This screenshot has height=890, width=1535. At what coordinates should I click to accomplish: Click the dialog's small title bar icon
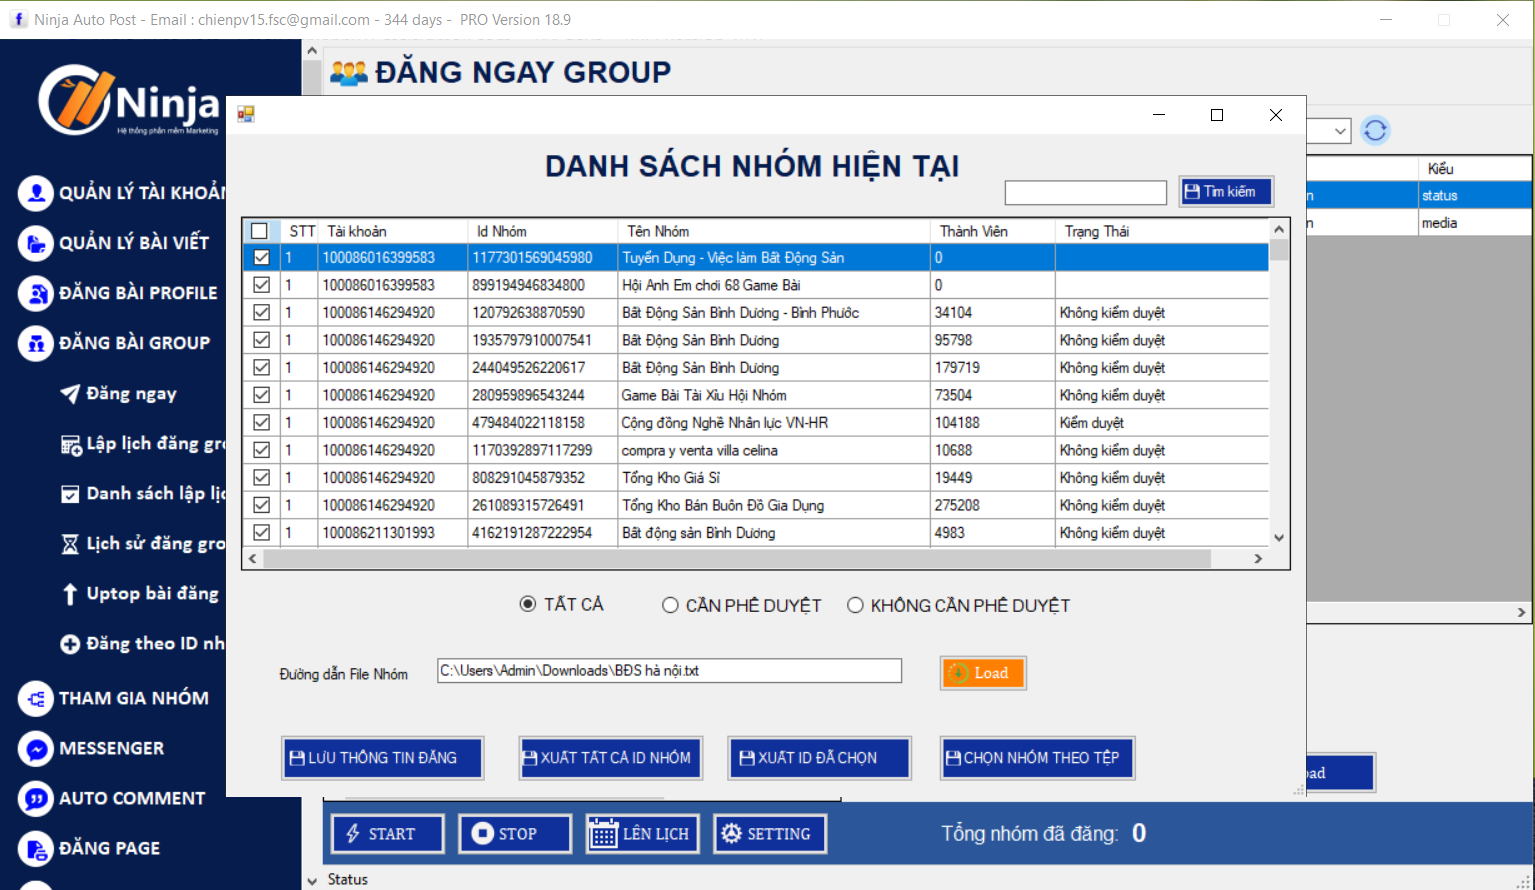pos(246,114)
